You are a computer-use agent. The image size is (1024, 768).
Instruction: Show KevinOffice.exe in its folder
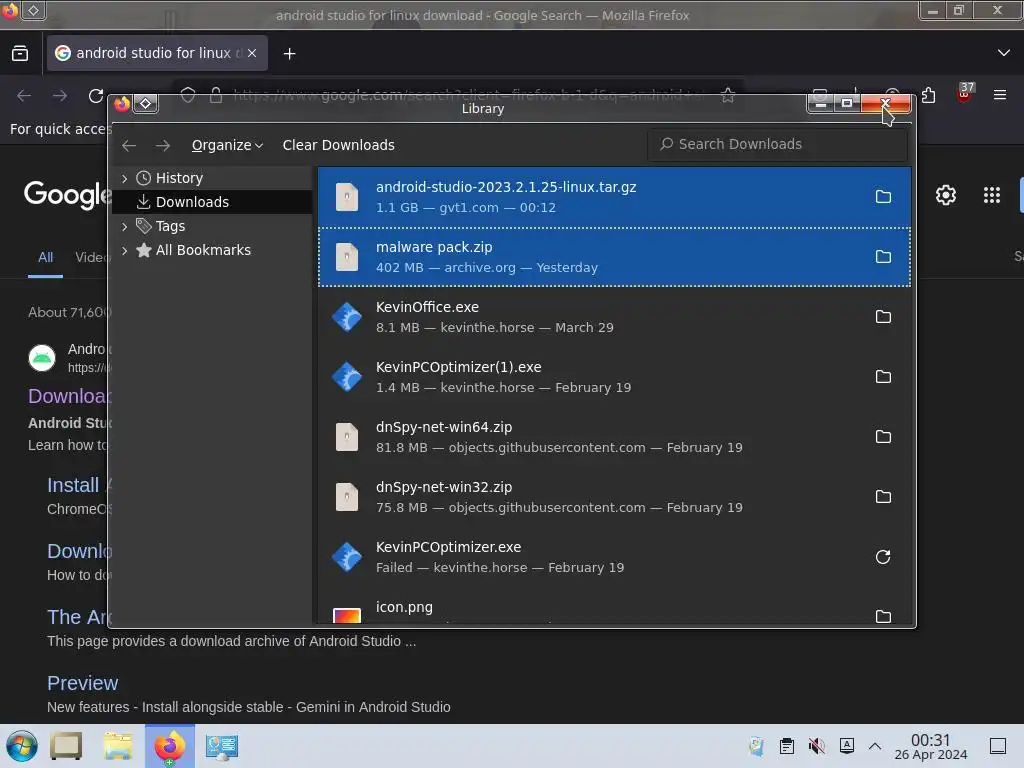point(883,317)
